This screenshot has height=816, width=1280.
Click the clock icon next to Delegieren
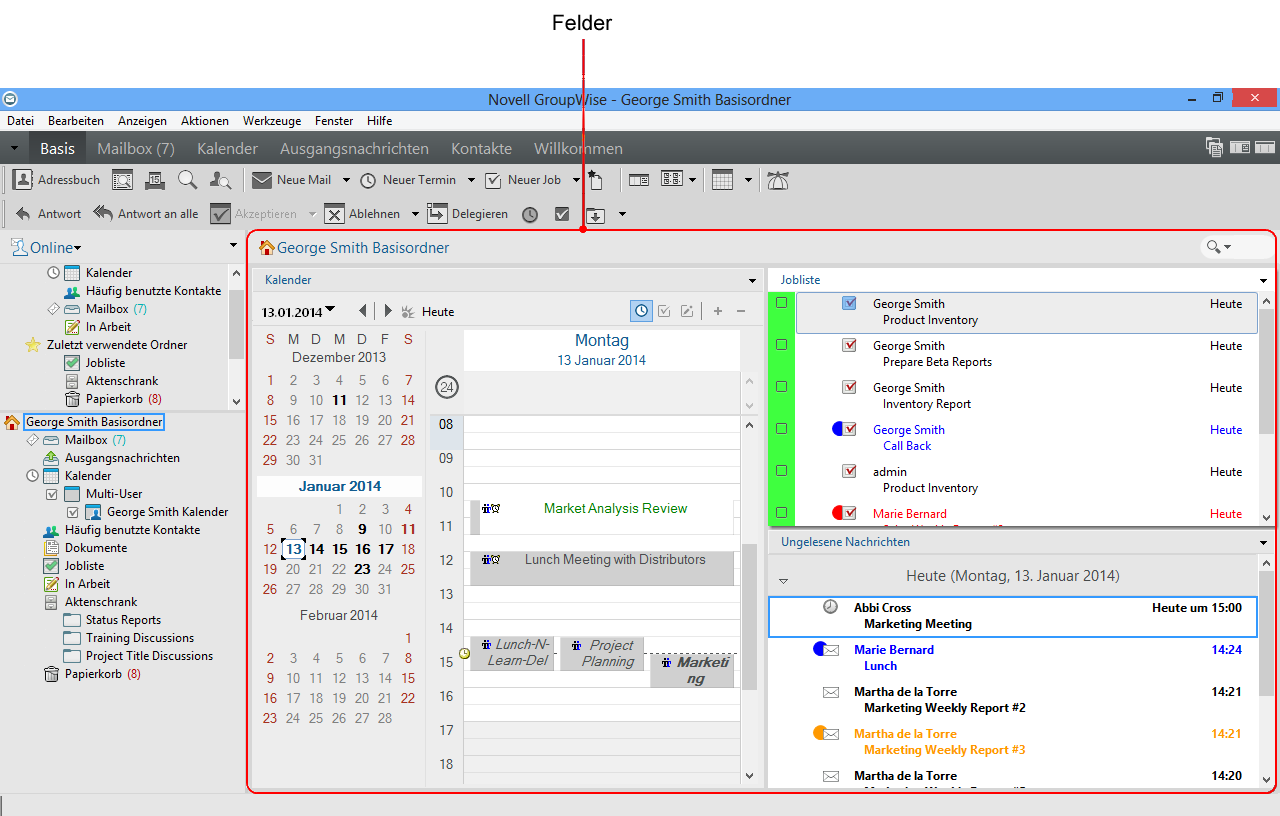point(530,214)
